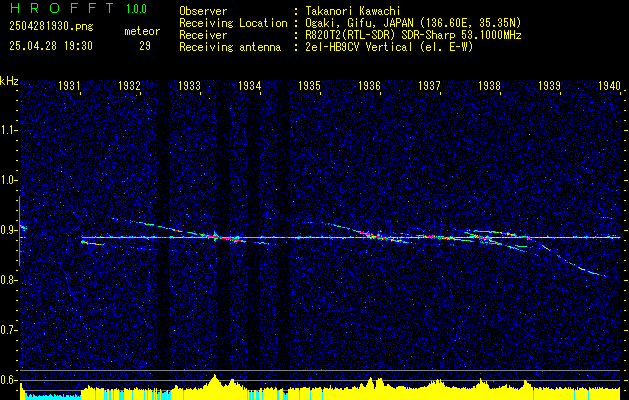Click the 1937 time marker
This screenshot has height=400, width=629.
[x=429, y=85]
